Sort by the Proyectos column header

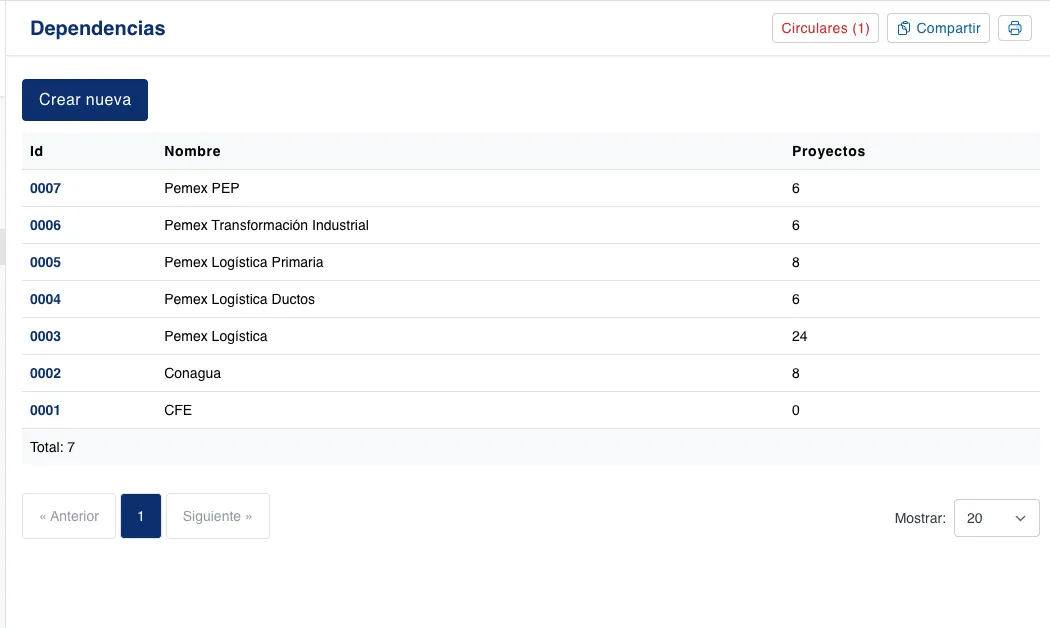tap(828, 151)
